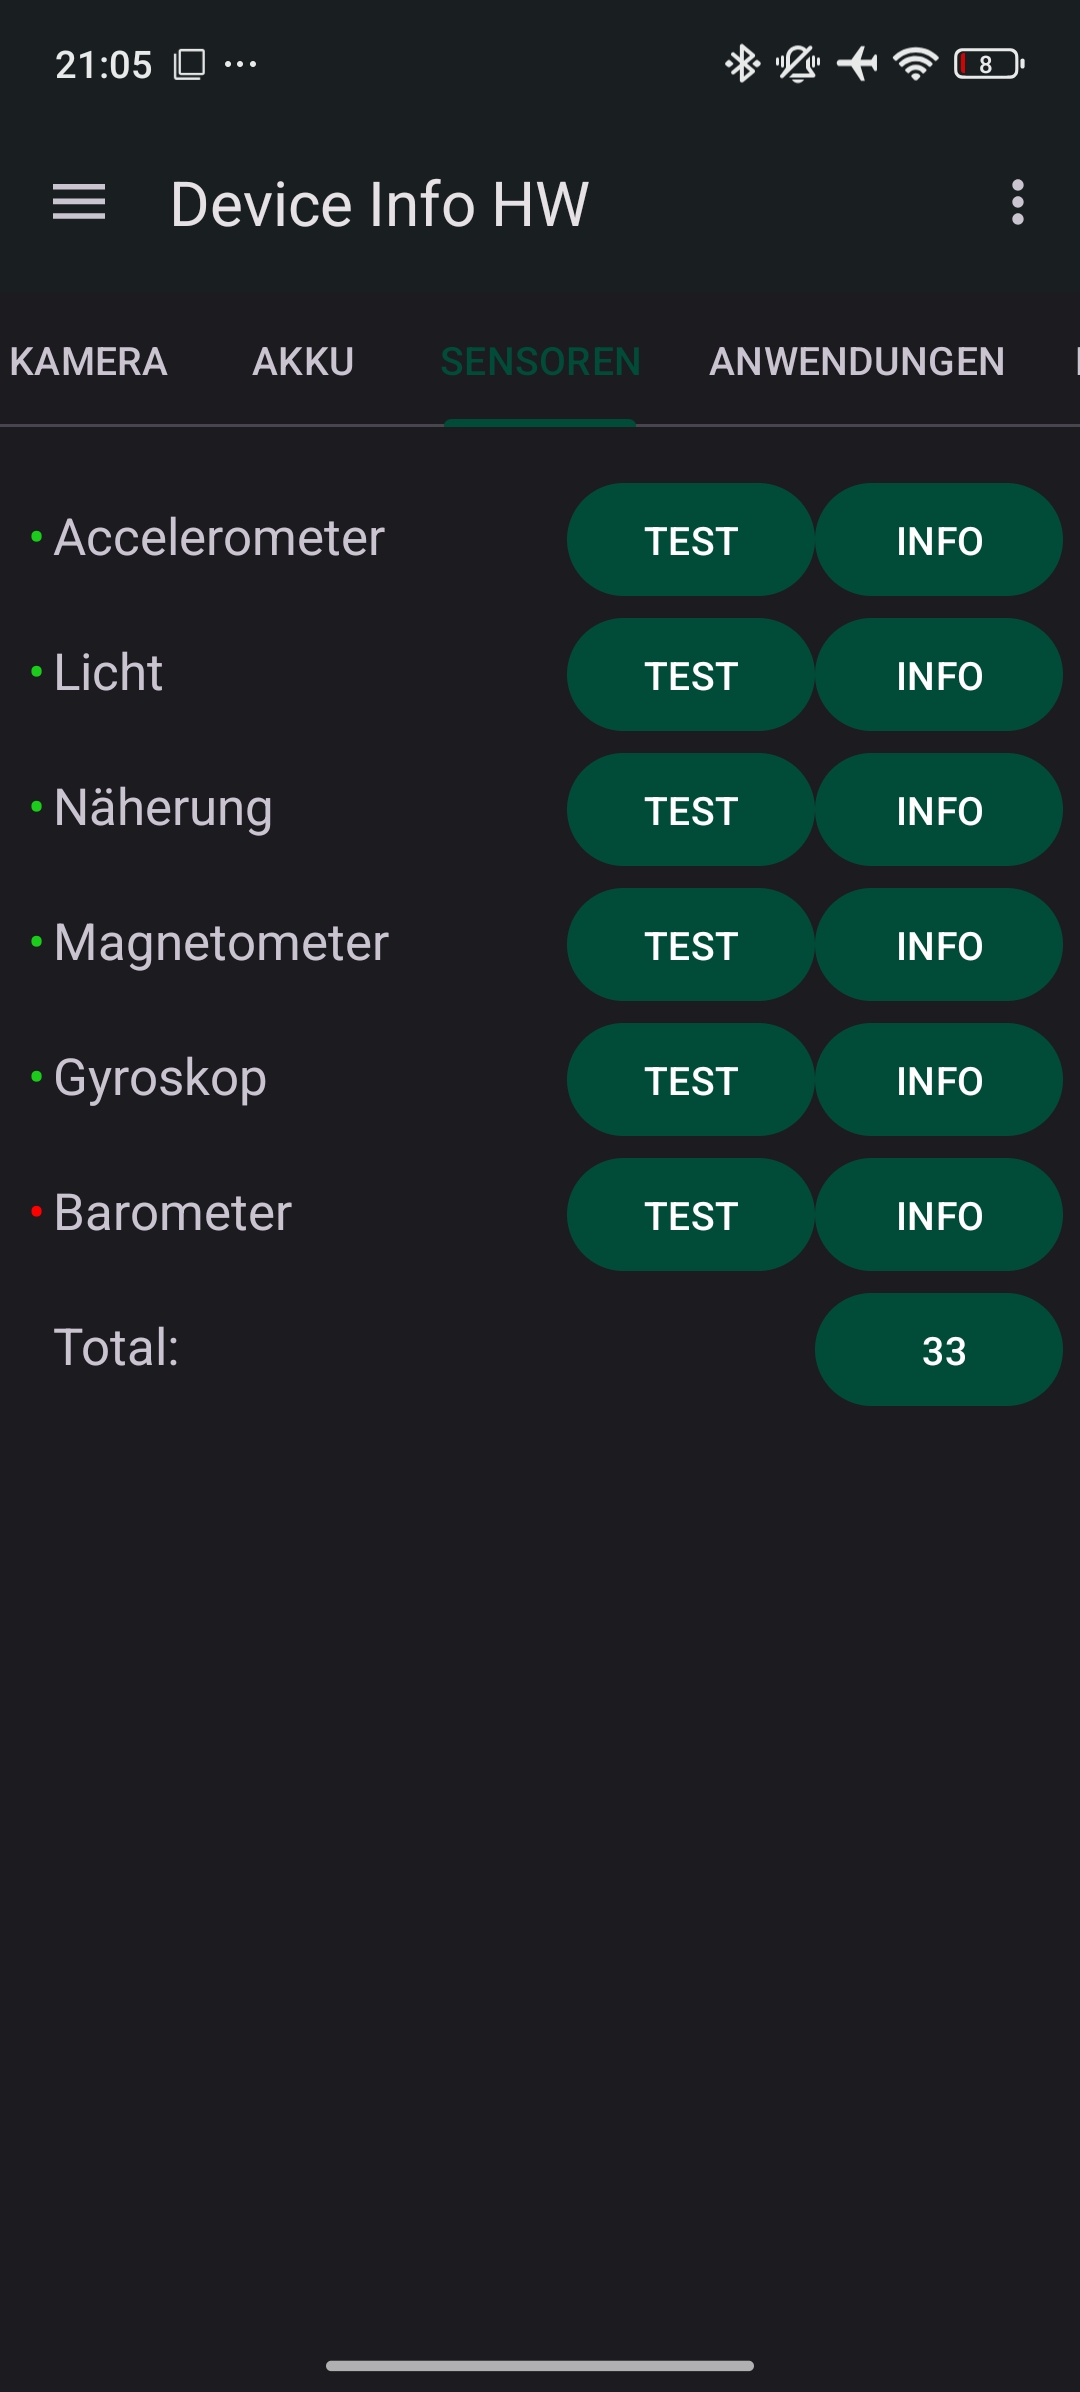Open Barometer info

(938, 1215)
